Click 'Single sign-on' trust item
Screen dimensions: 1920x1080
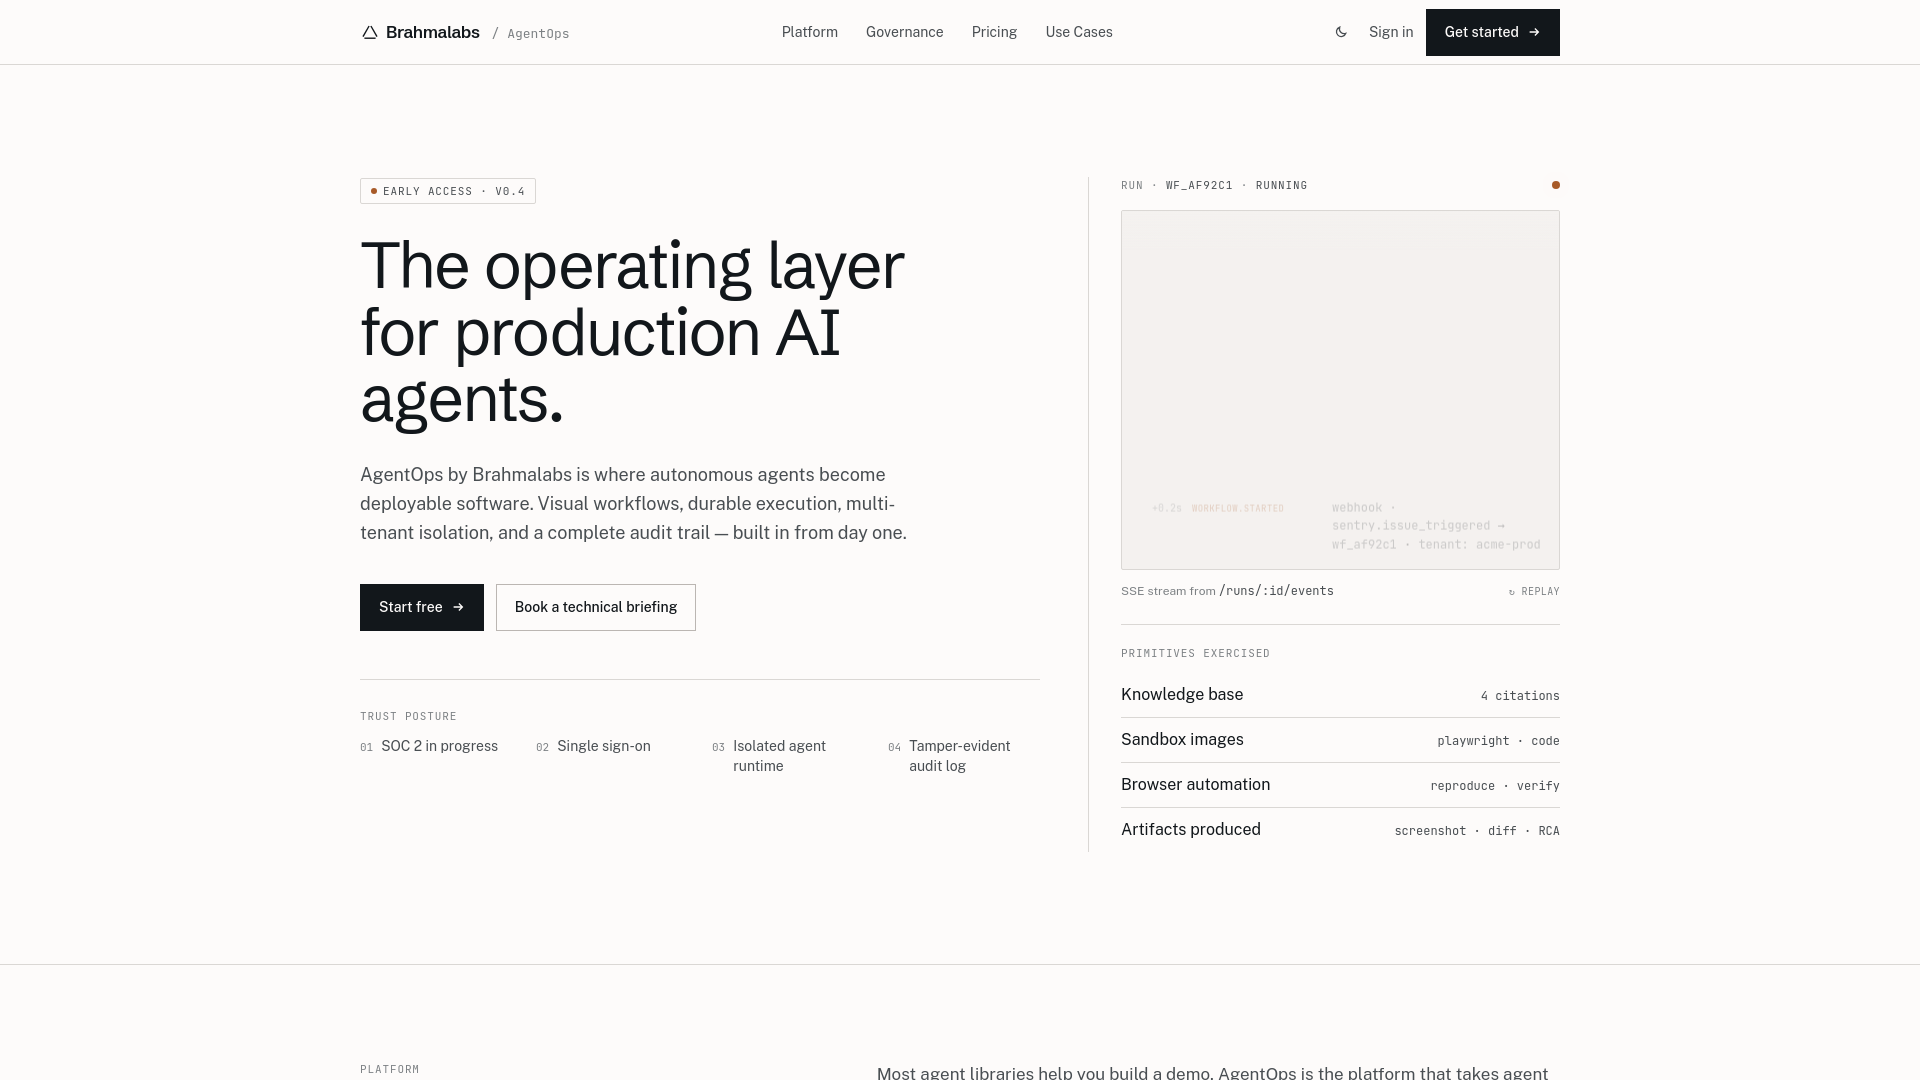tap(593, 746)
